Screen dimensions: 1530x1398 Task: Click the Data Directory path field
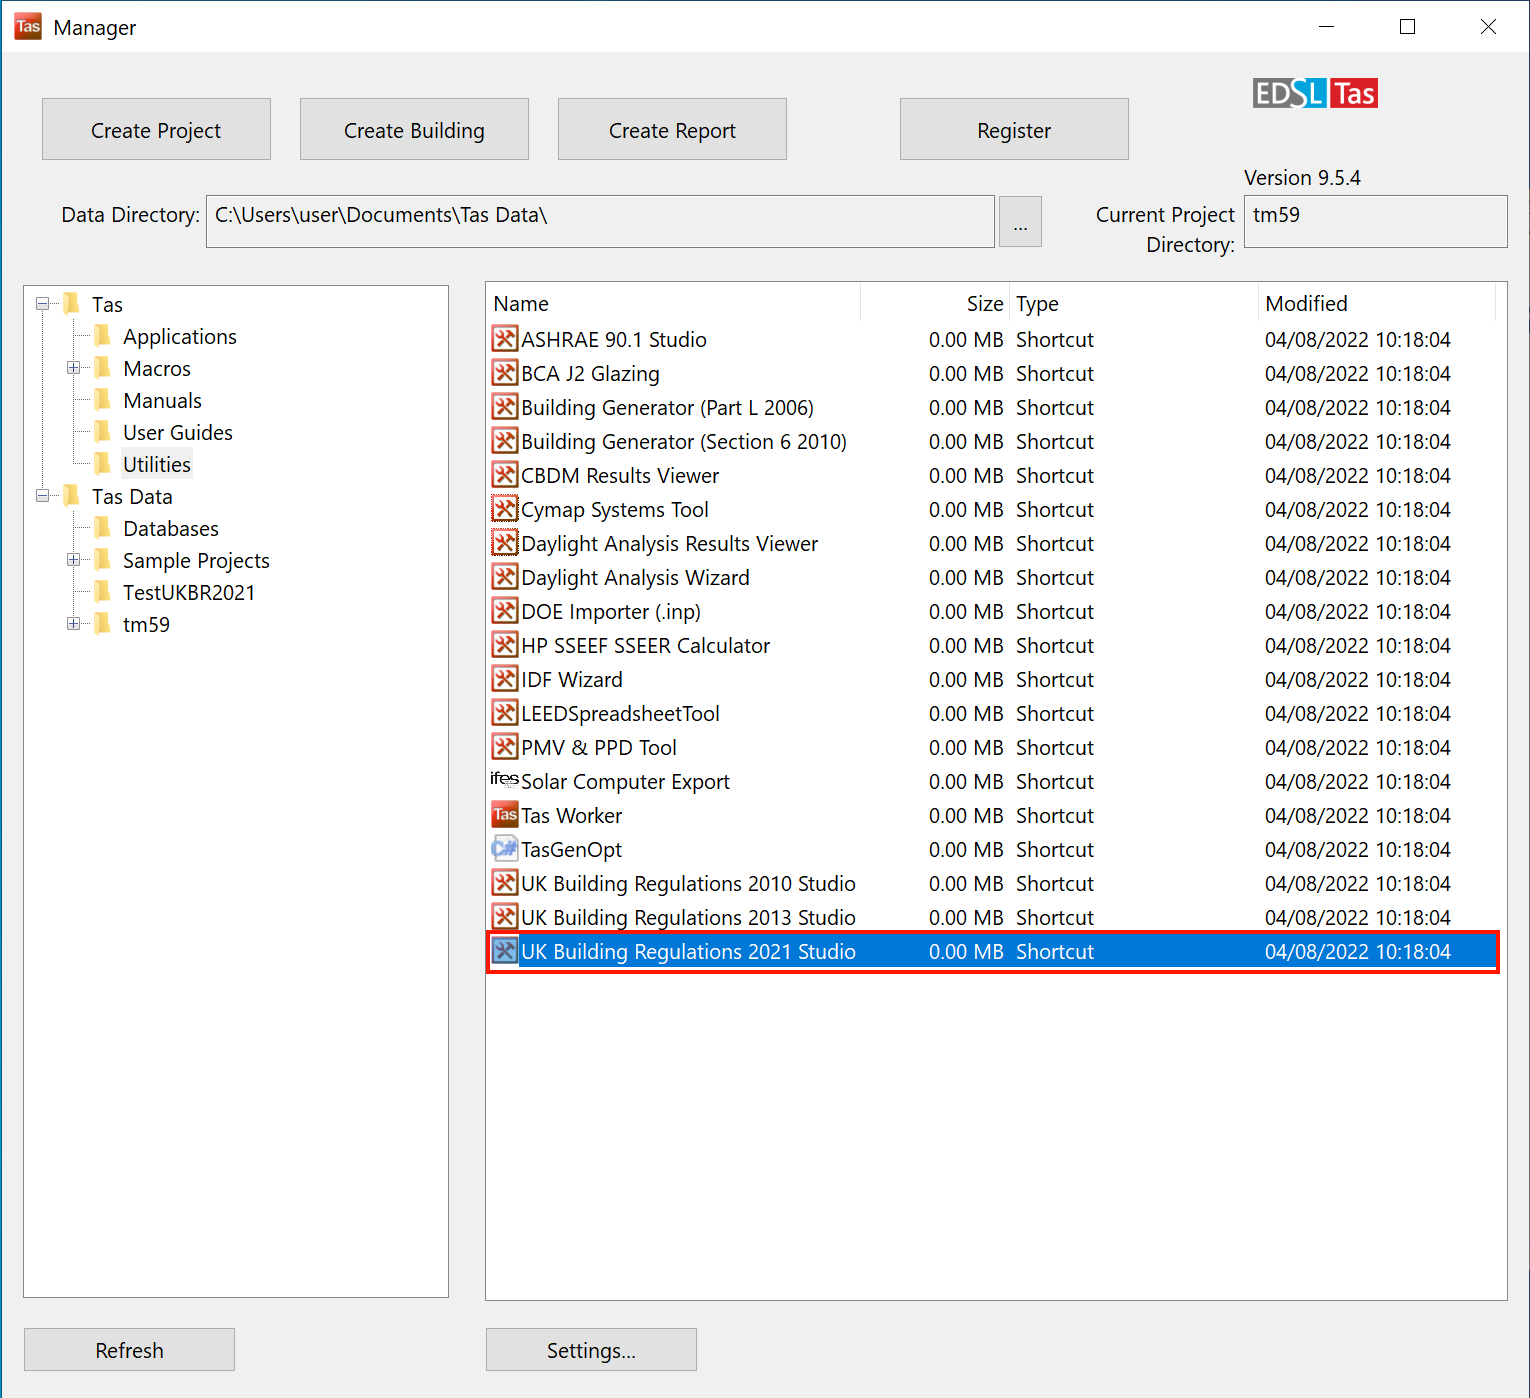[x=600, y=221]
